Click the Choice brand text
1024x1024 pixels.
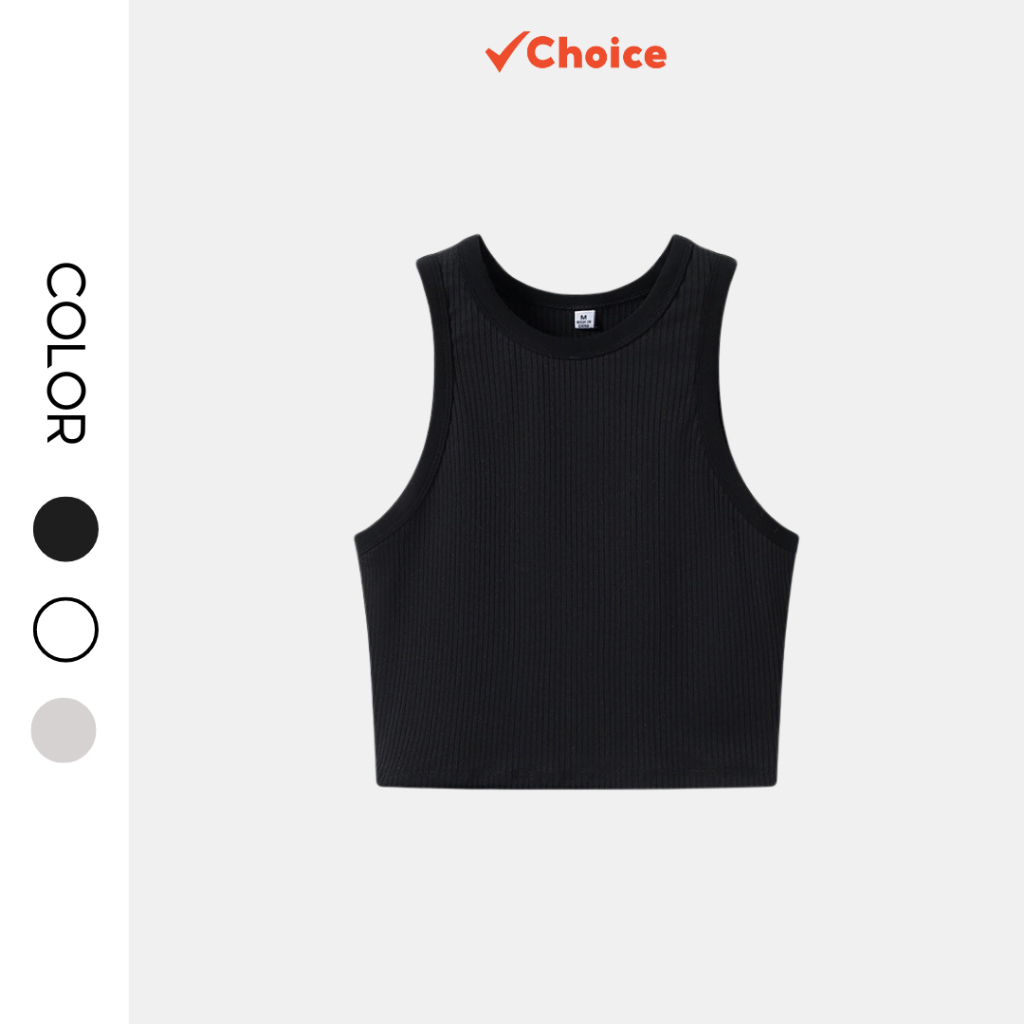596,53
